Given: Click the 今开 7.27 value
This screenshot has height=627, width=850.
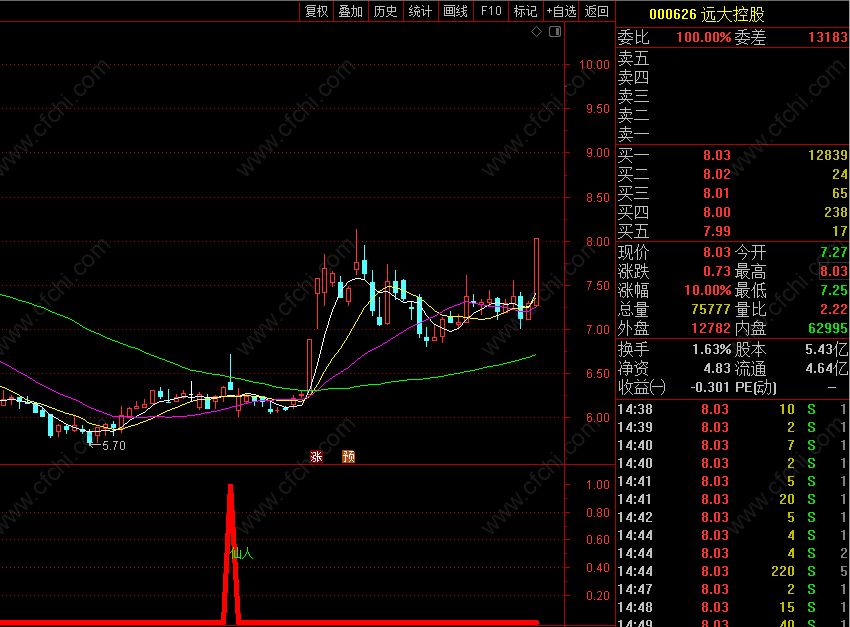Looking at the screenshot, I should pyautogui.click(x=834, y=253).
